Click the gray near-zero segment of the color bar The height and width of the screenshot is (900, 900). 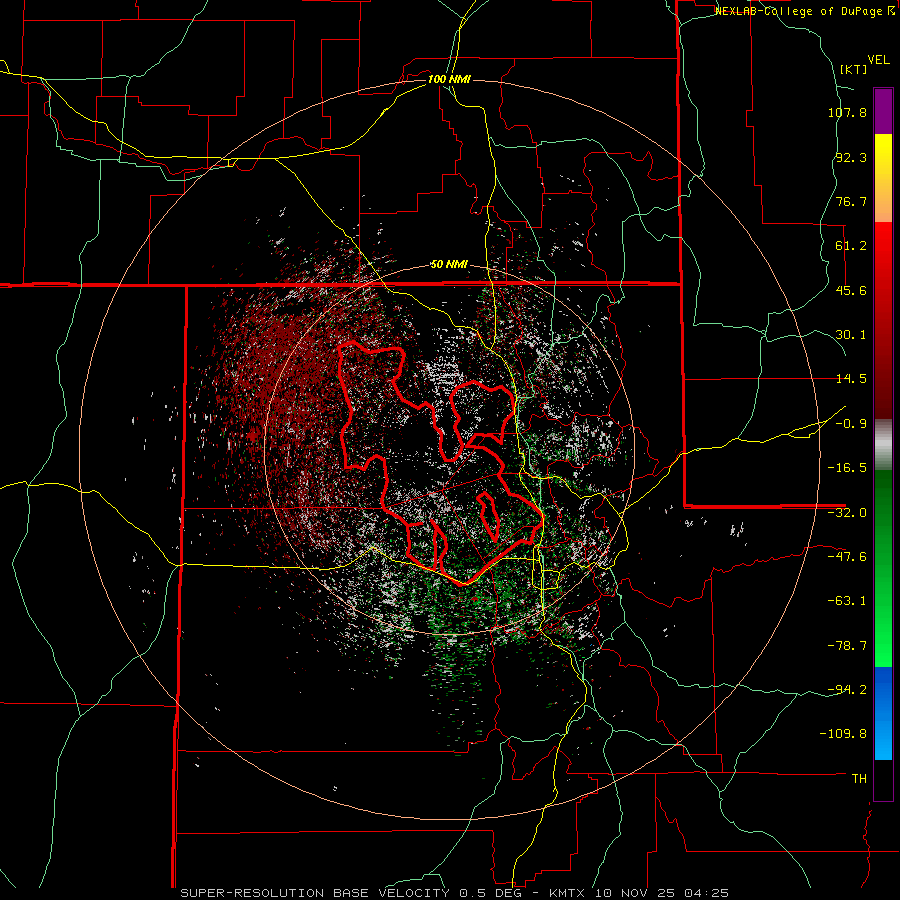pos(883,445)
